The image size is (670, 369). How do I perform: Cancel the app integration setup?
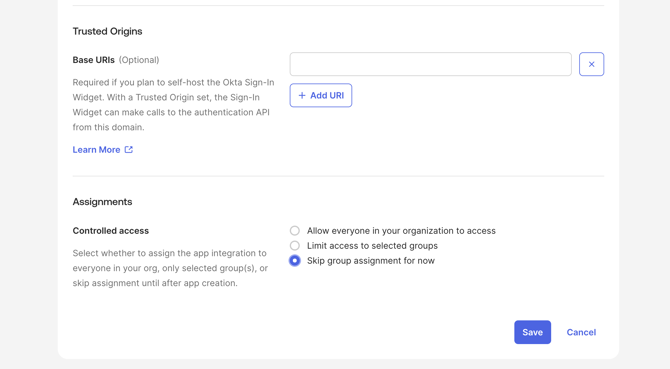click(581, 332)
